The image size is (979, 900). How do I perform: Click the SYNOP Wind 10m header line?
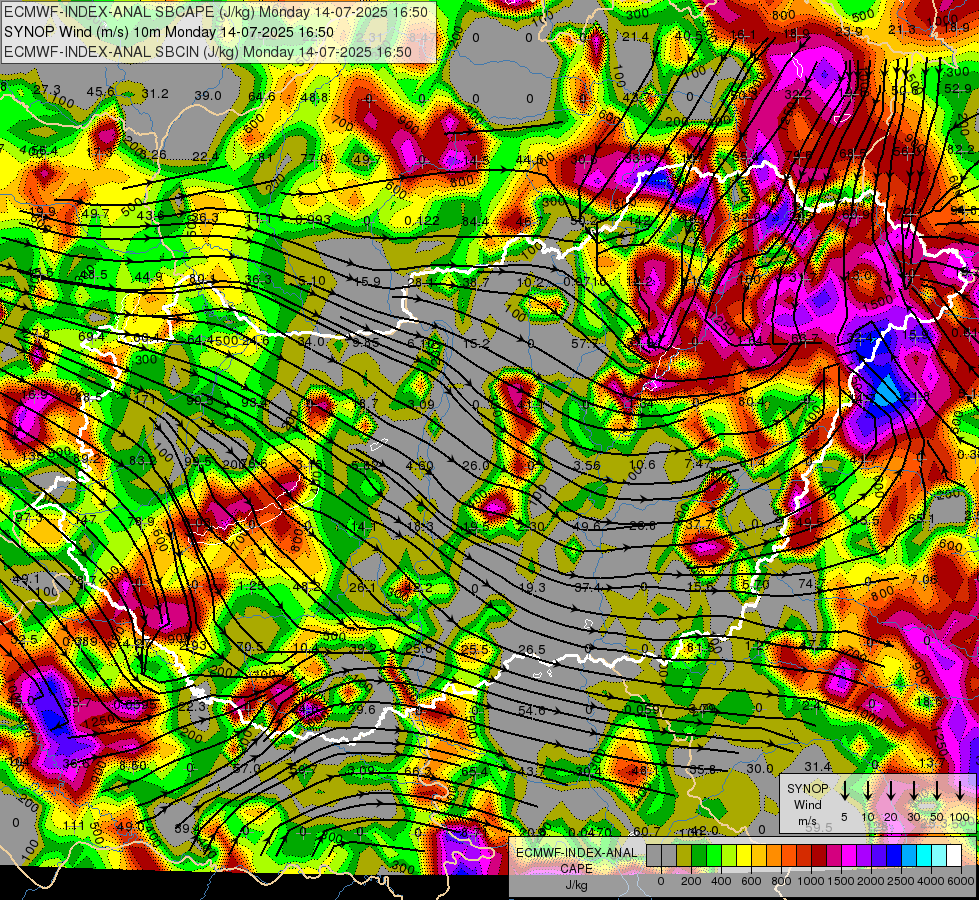[169, 32]
